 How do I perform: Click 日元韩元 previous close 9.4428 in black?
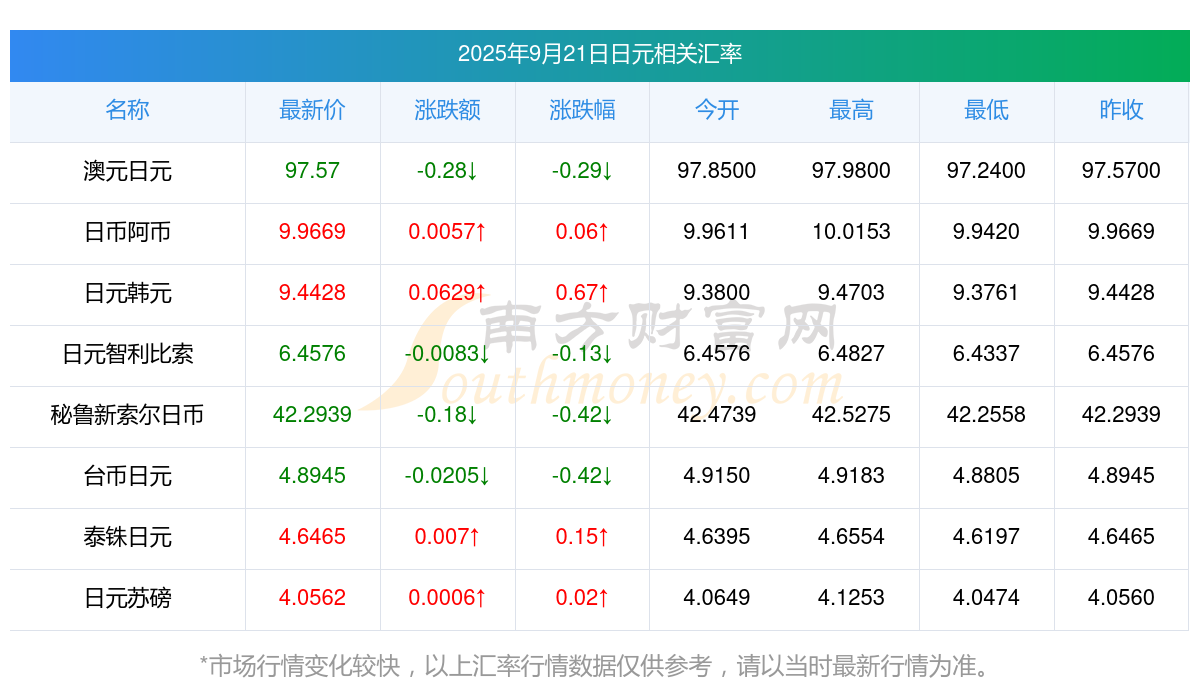tap(1122, 293)
